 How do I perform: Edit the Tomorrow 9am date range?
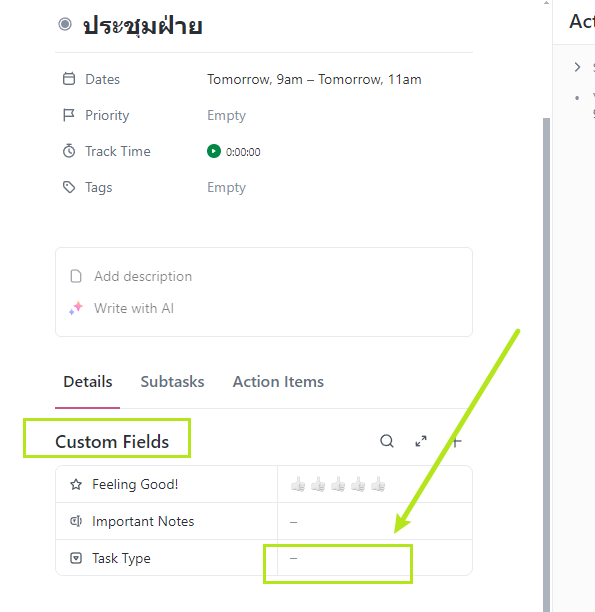[314, 79]
